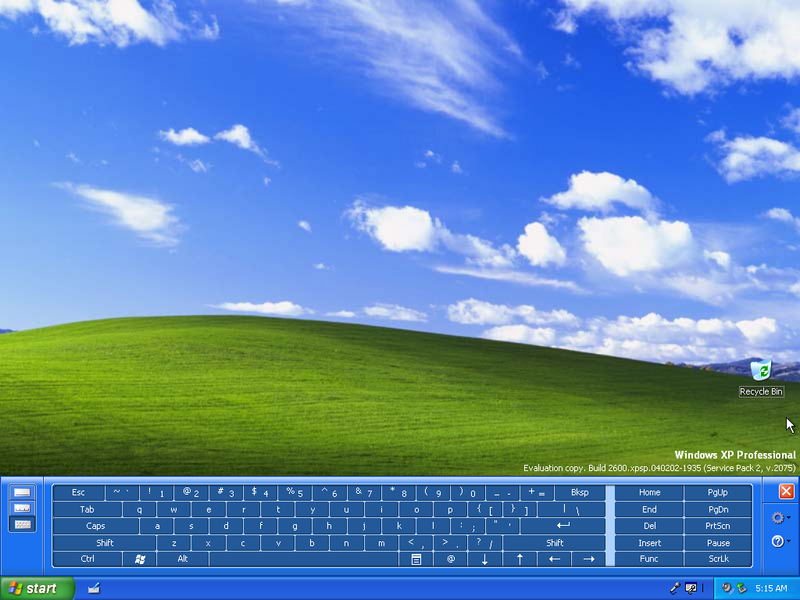Tap the plus and equals key
The image size is (800, 600).
[x=537, y=493]
